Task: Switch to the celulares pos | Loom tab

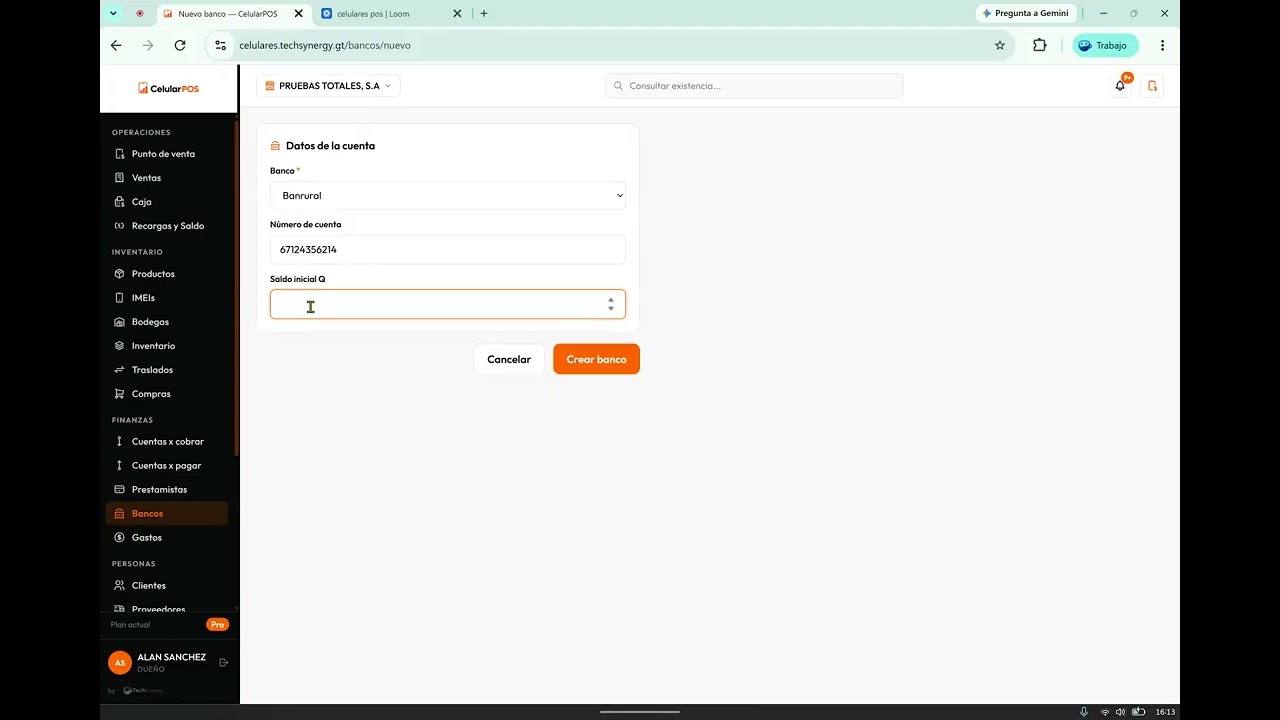Action: point(393,14)
